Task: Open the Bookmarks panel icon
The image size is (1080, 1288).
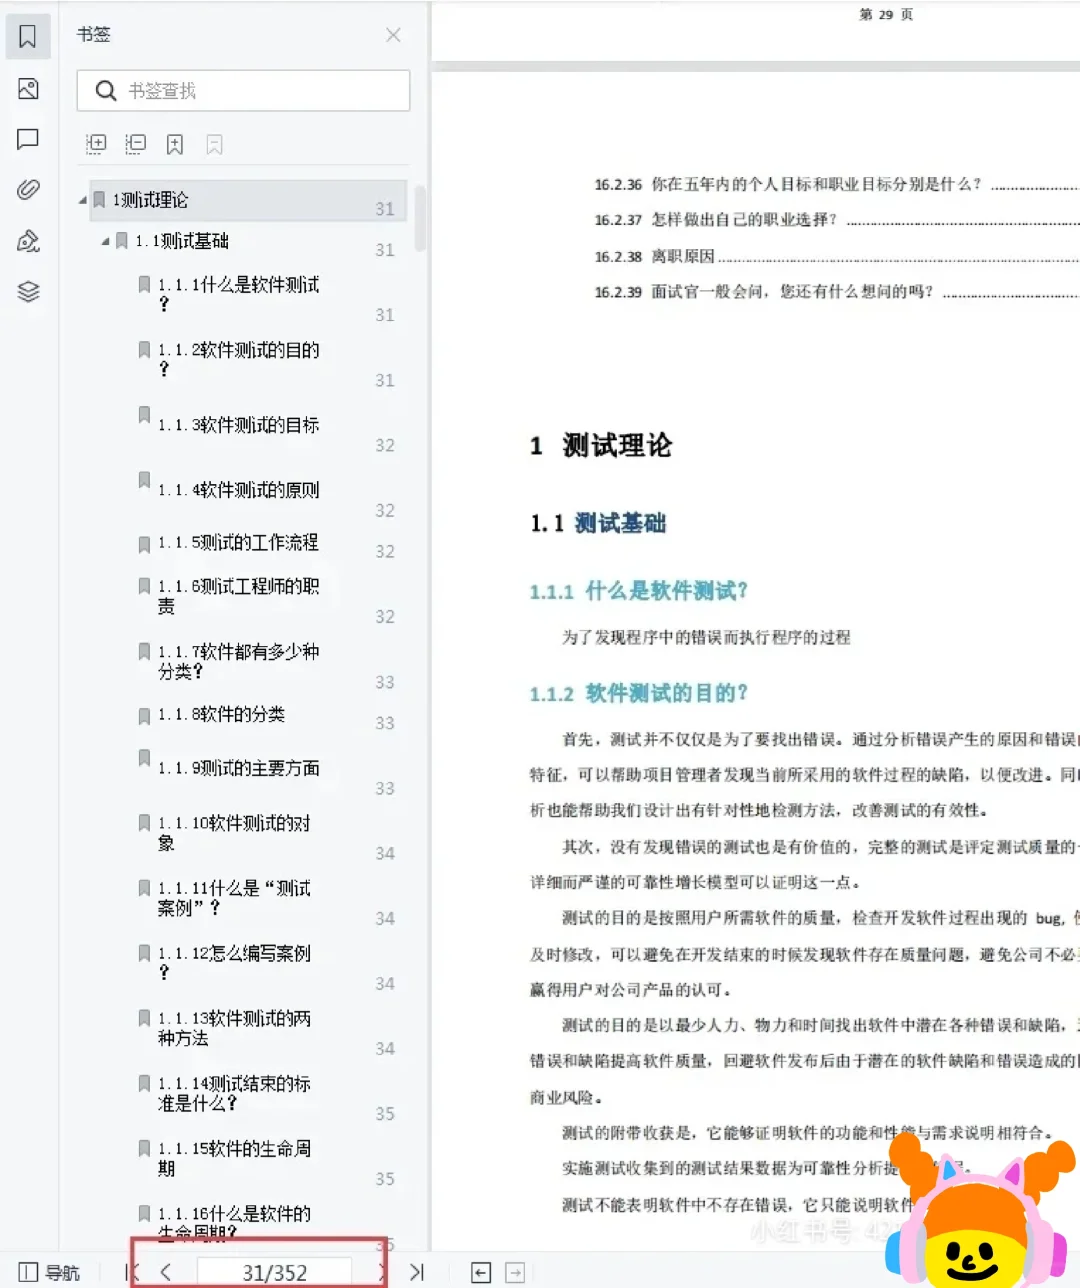Action: coord(28,36)
